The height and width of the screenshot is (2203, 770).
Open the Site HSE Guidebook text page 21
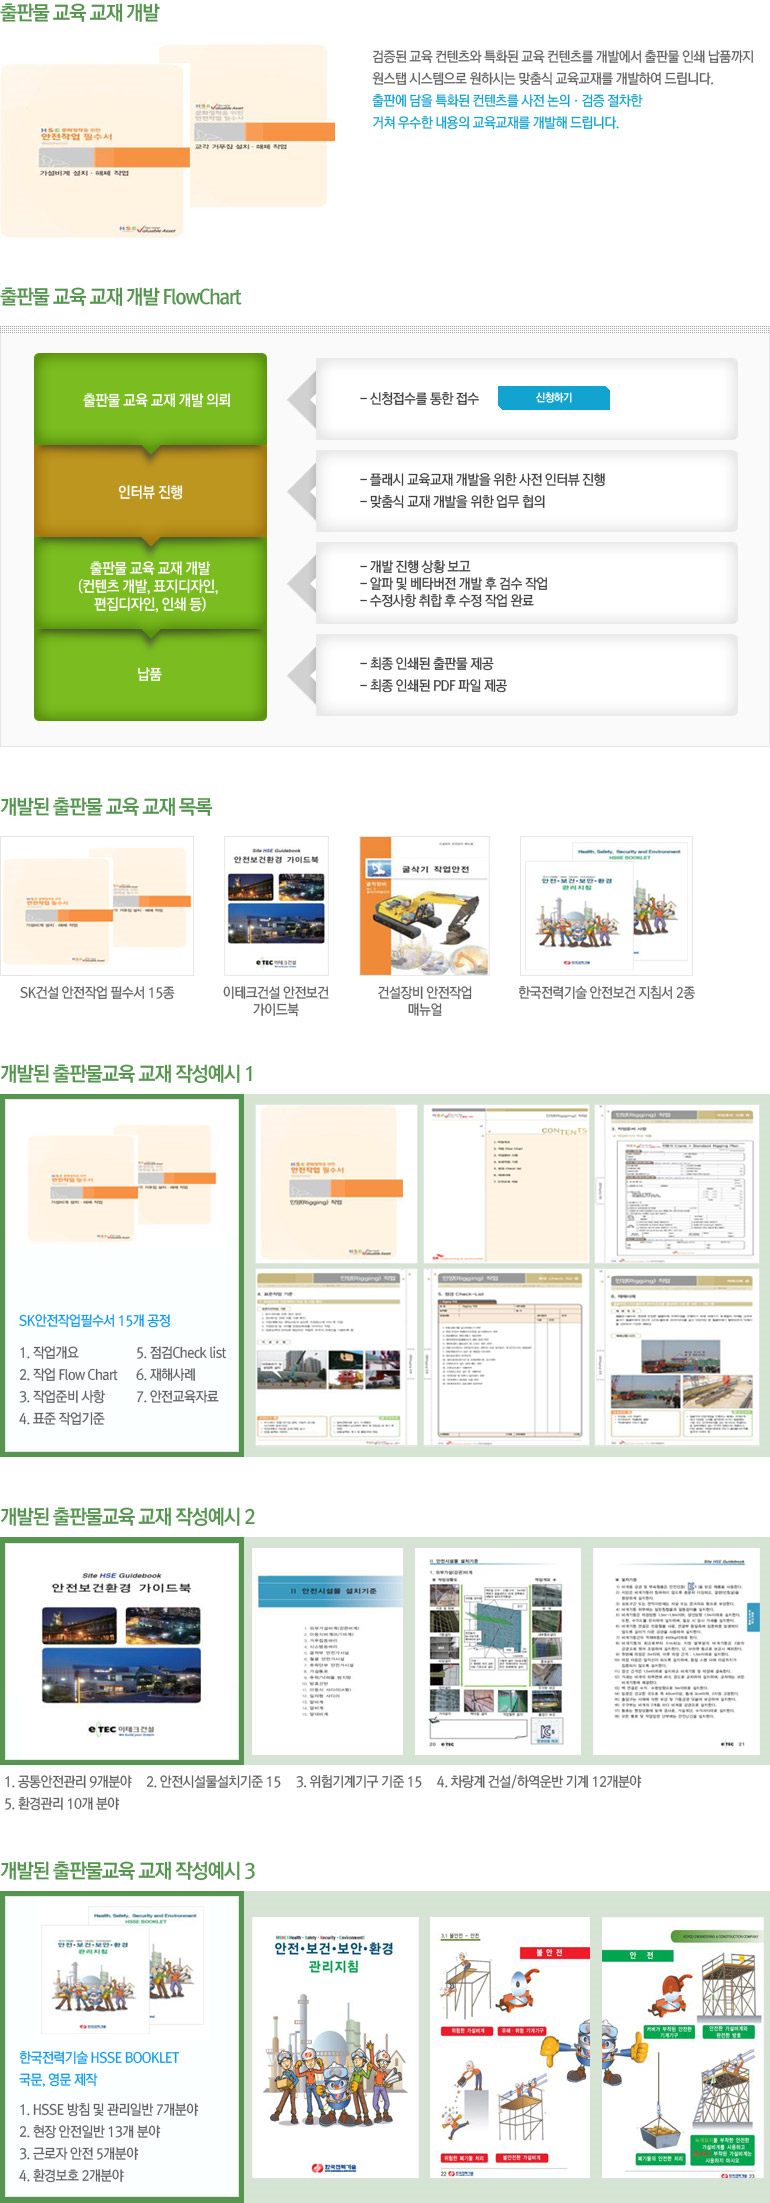click(x=676, y=1650)
